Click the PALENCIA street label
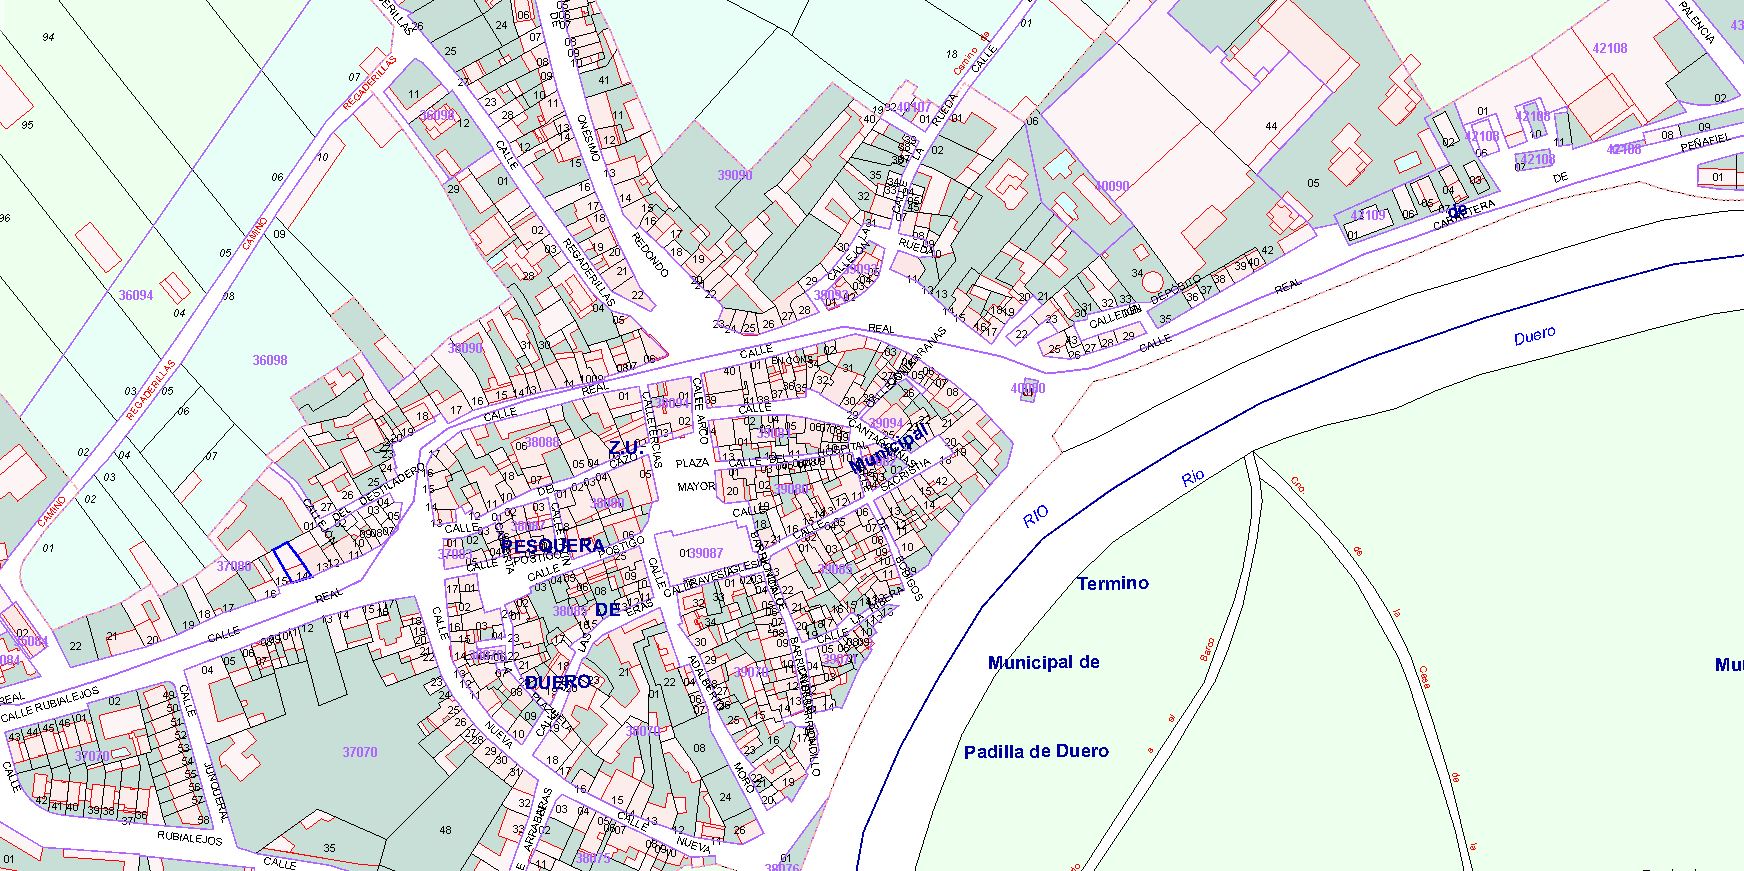 point(1697,23)
